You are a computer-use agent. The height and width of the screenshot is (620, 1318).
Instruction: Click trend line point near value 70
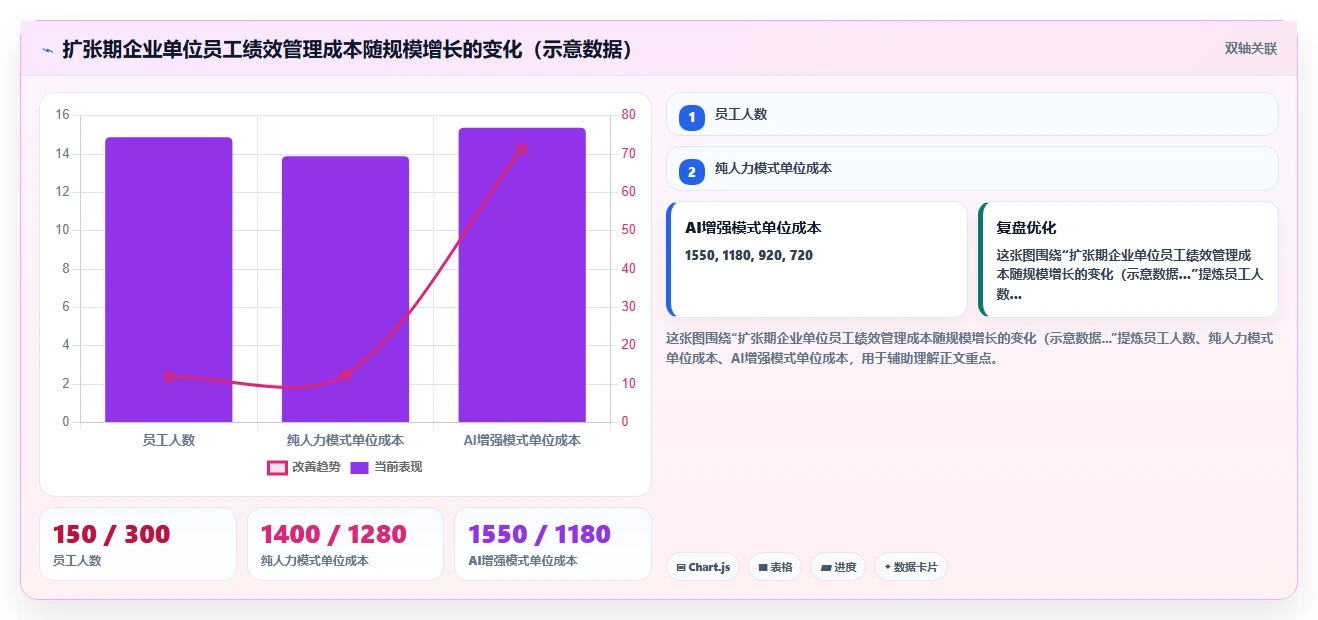click(x=522, y=149)
